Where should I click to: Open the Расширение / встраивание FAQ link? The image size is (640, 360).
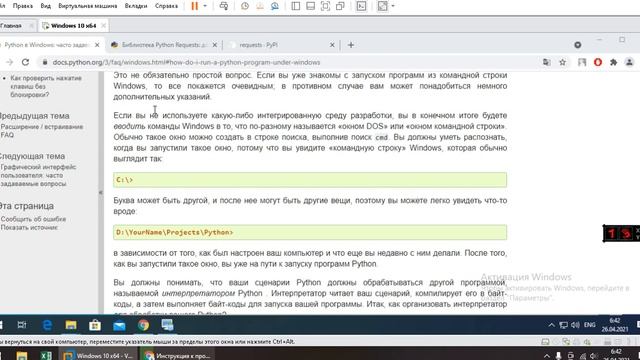[42, 131]
